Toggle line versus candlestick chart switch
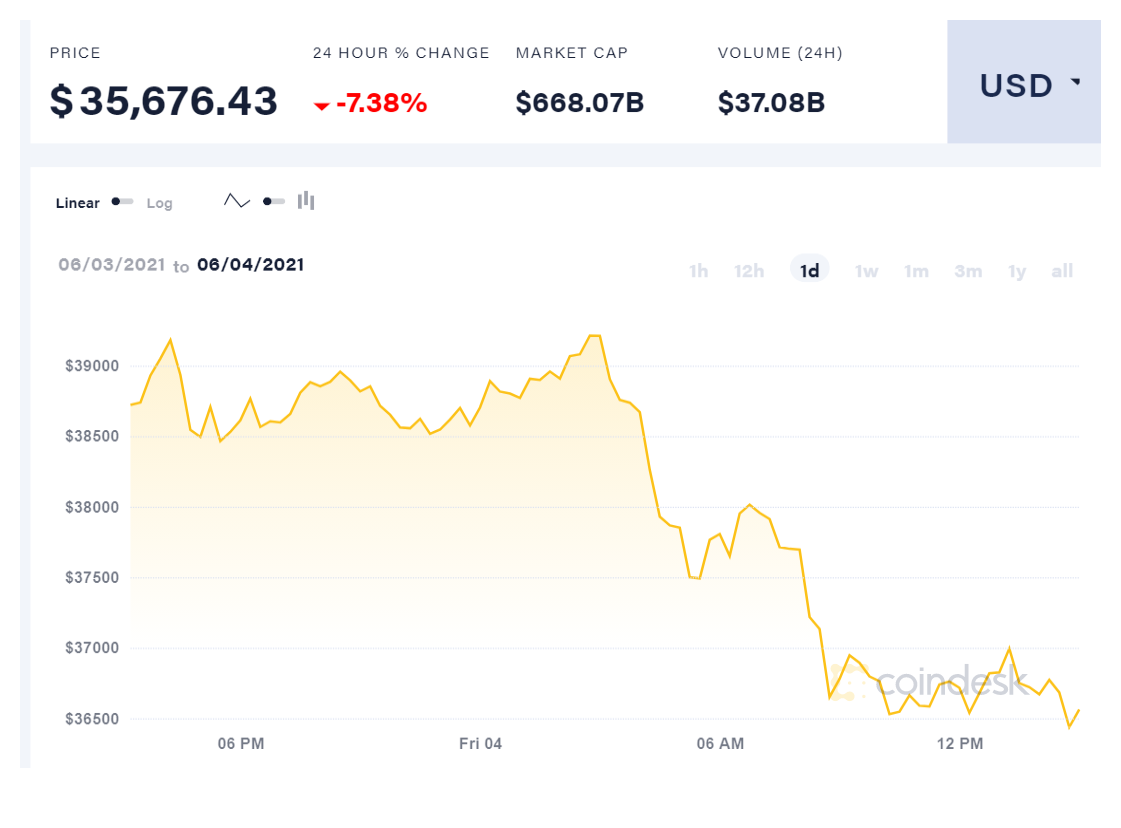 tap(273, 201)
